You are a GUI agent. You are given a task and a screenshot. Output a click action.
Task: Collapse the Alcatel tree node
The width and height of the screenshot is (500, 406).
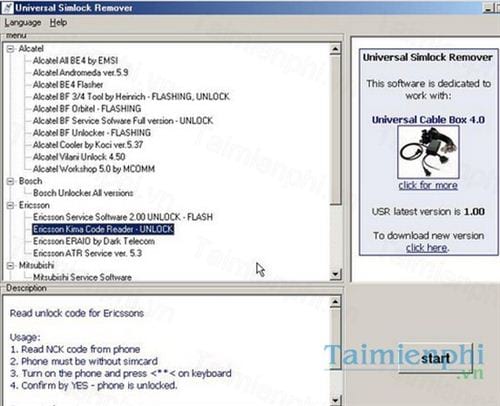click(x=10, y=49)
